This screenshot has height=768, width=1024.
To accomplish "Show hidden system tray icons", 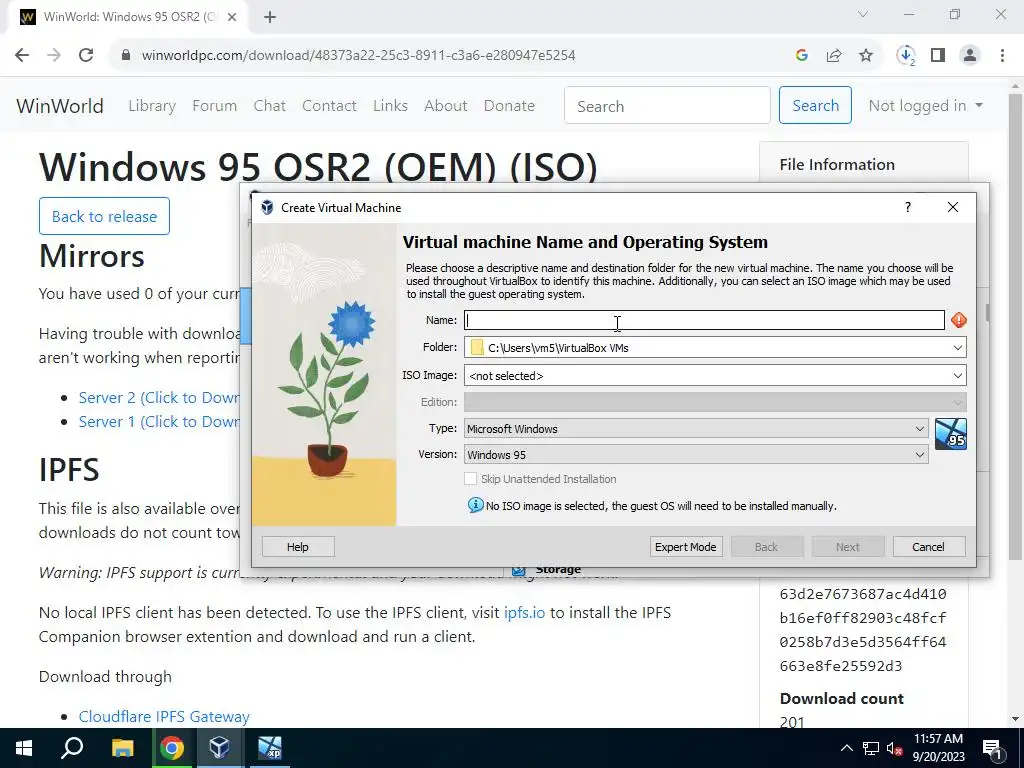I will click(846, 748).
